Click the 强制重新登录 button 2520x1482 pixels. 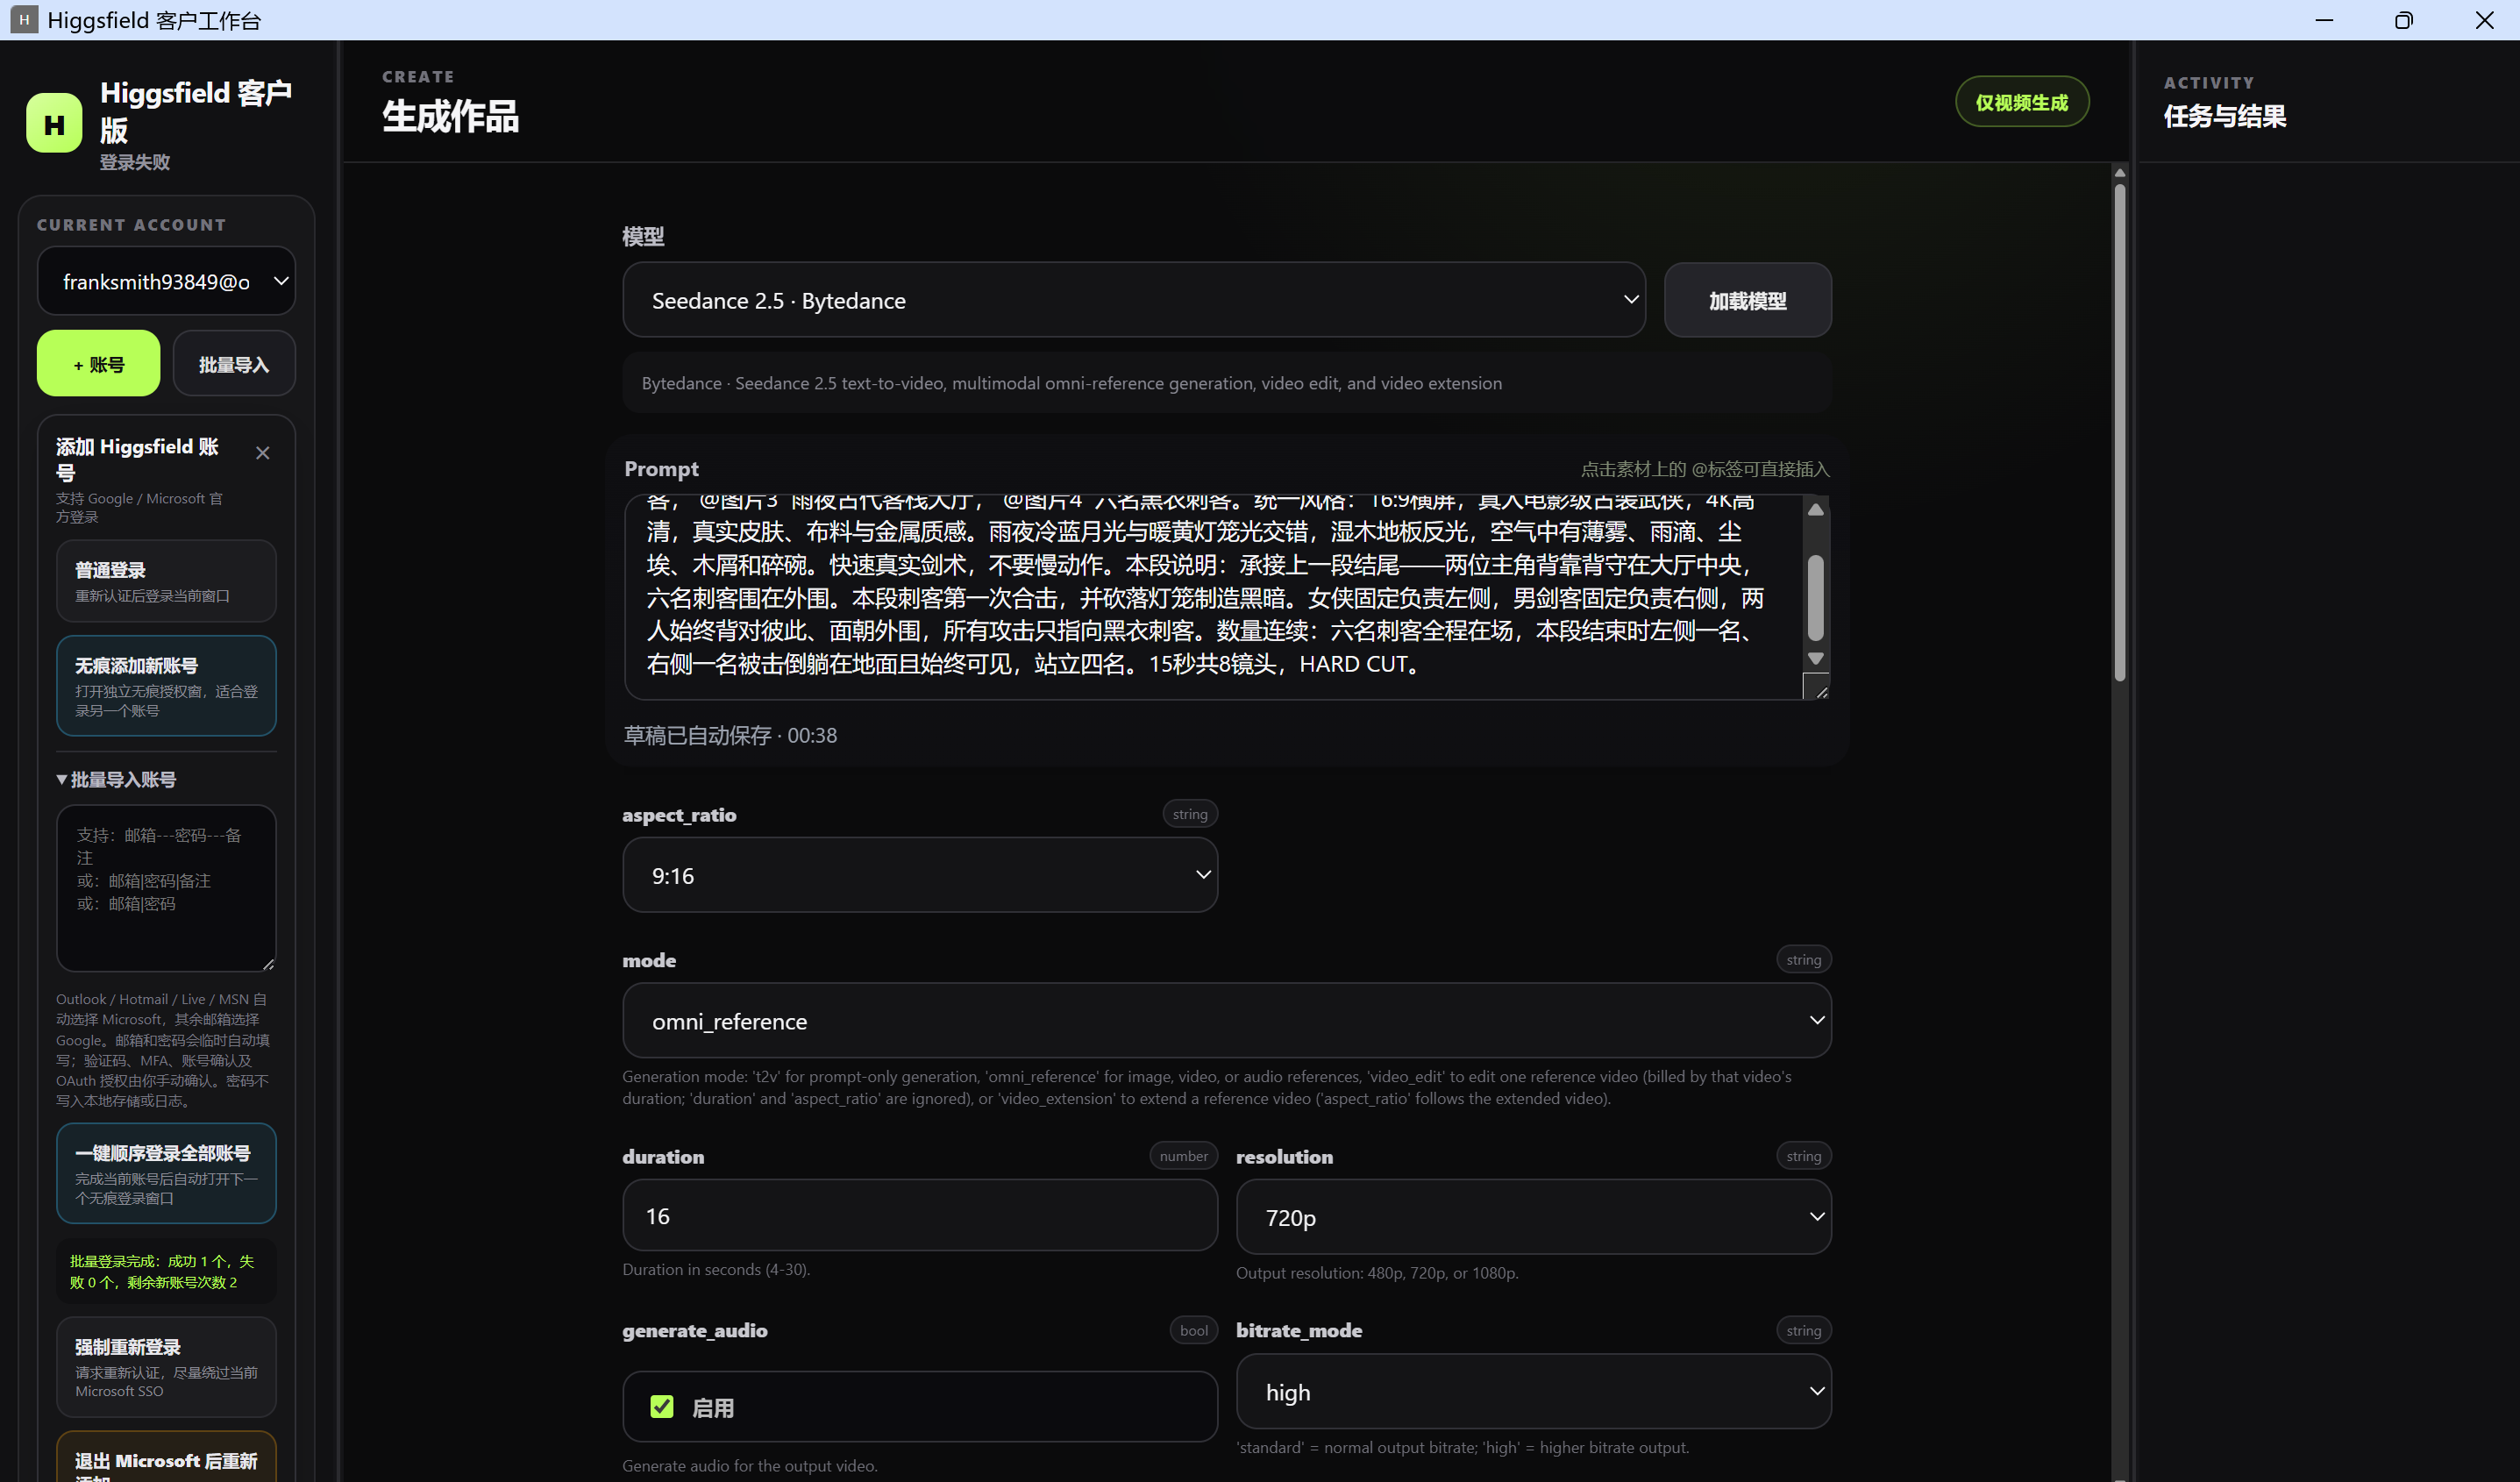point(166,1367)
